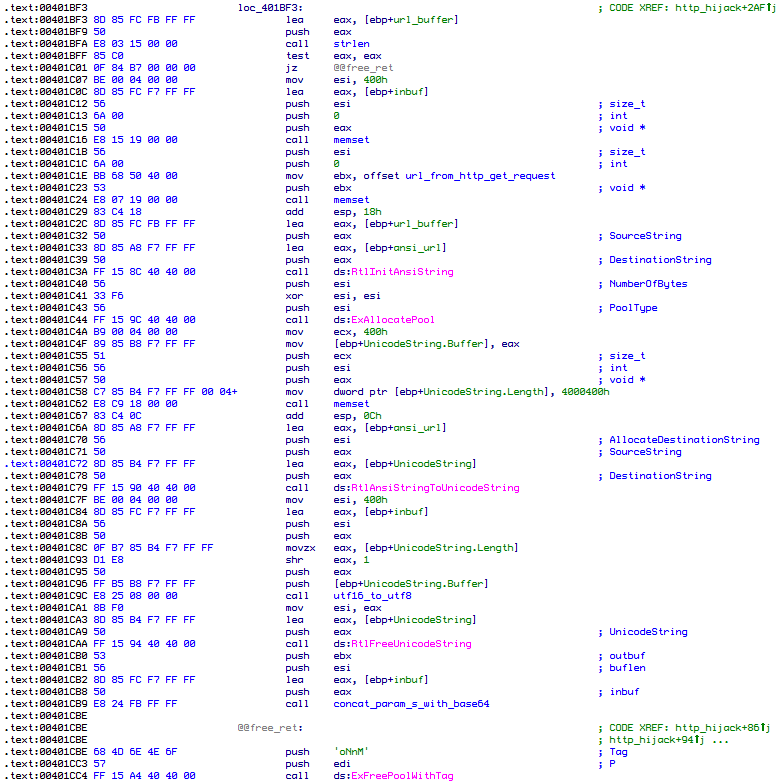The height and width of the screenshot is (783, 780).
Task: Click 'add esp, 18h' instruction
Action: 333,212
